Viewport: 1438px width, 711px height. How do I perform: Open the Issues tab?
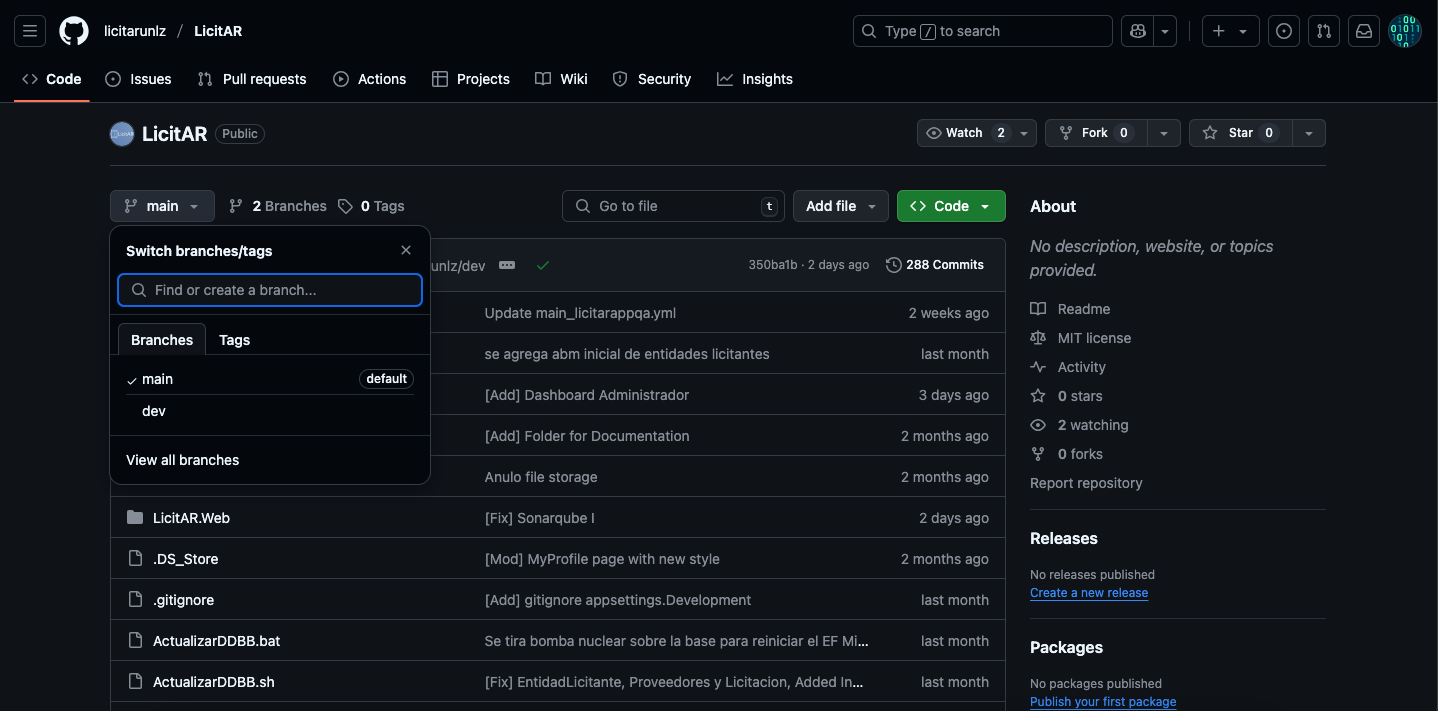point(138,79)
